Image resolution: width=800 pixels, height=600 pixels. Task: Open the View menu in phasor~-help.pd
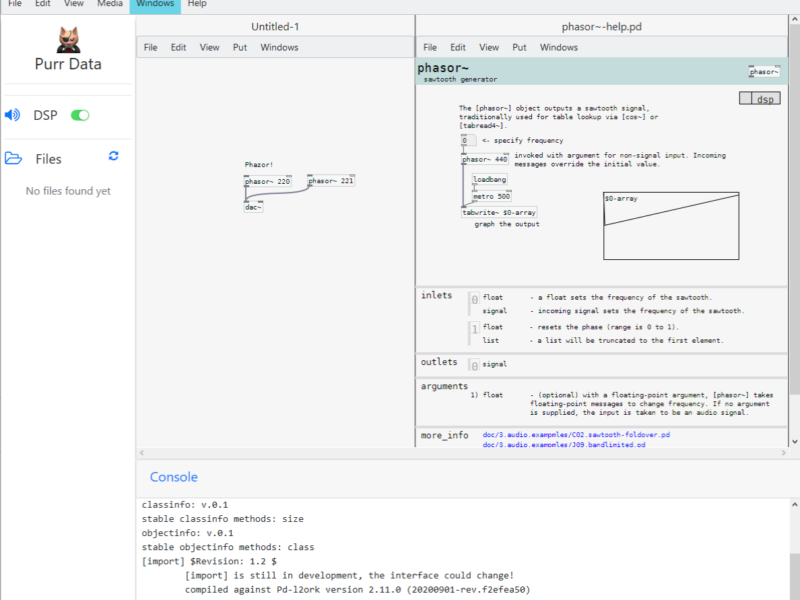(489, 47)
